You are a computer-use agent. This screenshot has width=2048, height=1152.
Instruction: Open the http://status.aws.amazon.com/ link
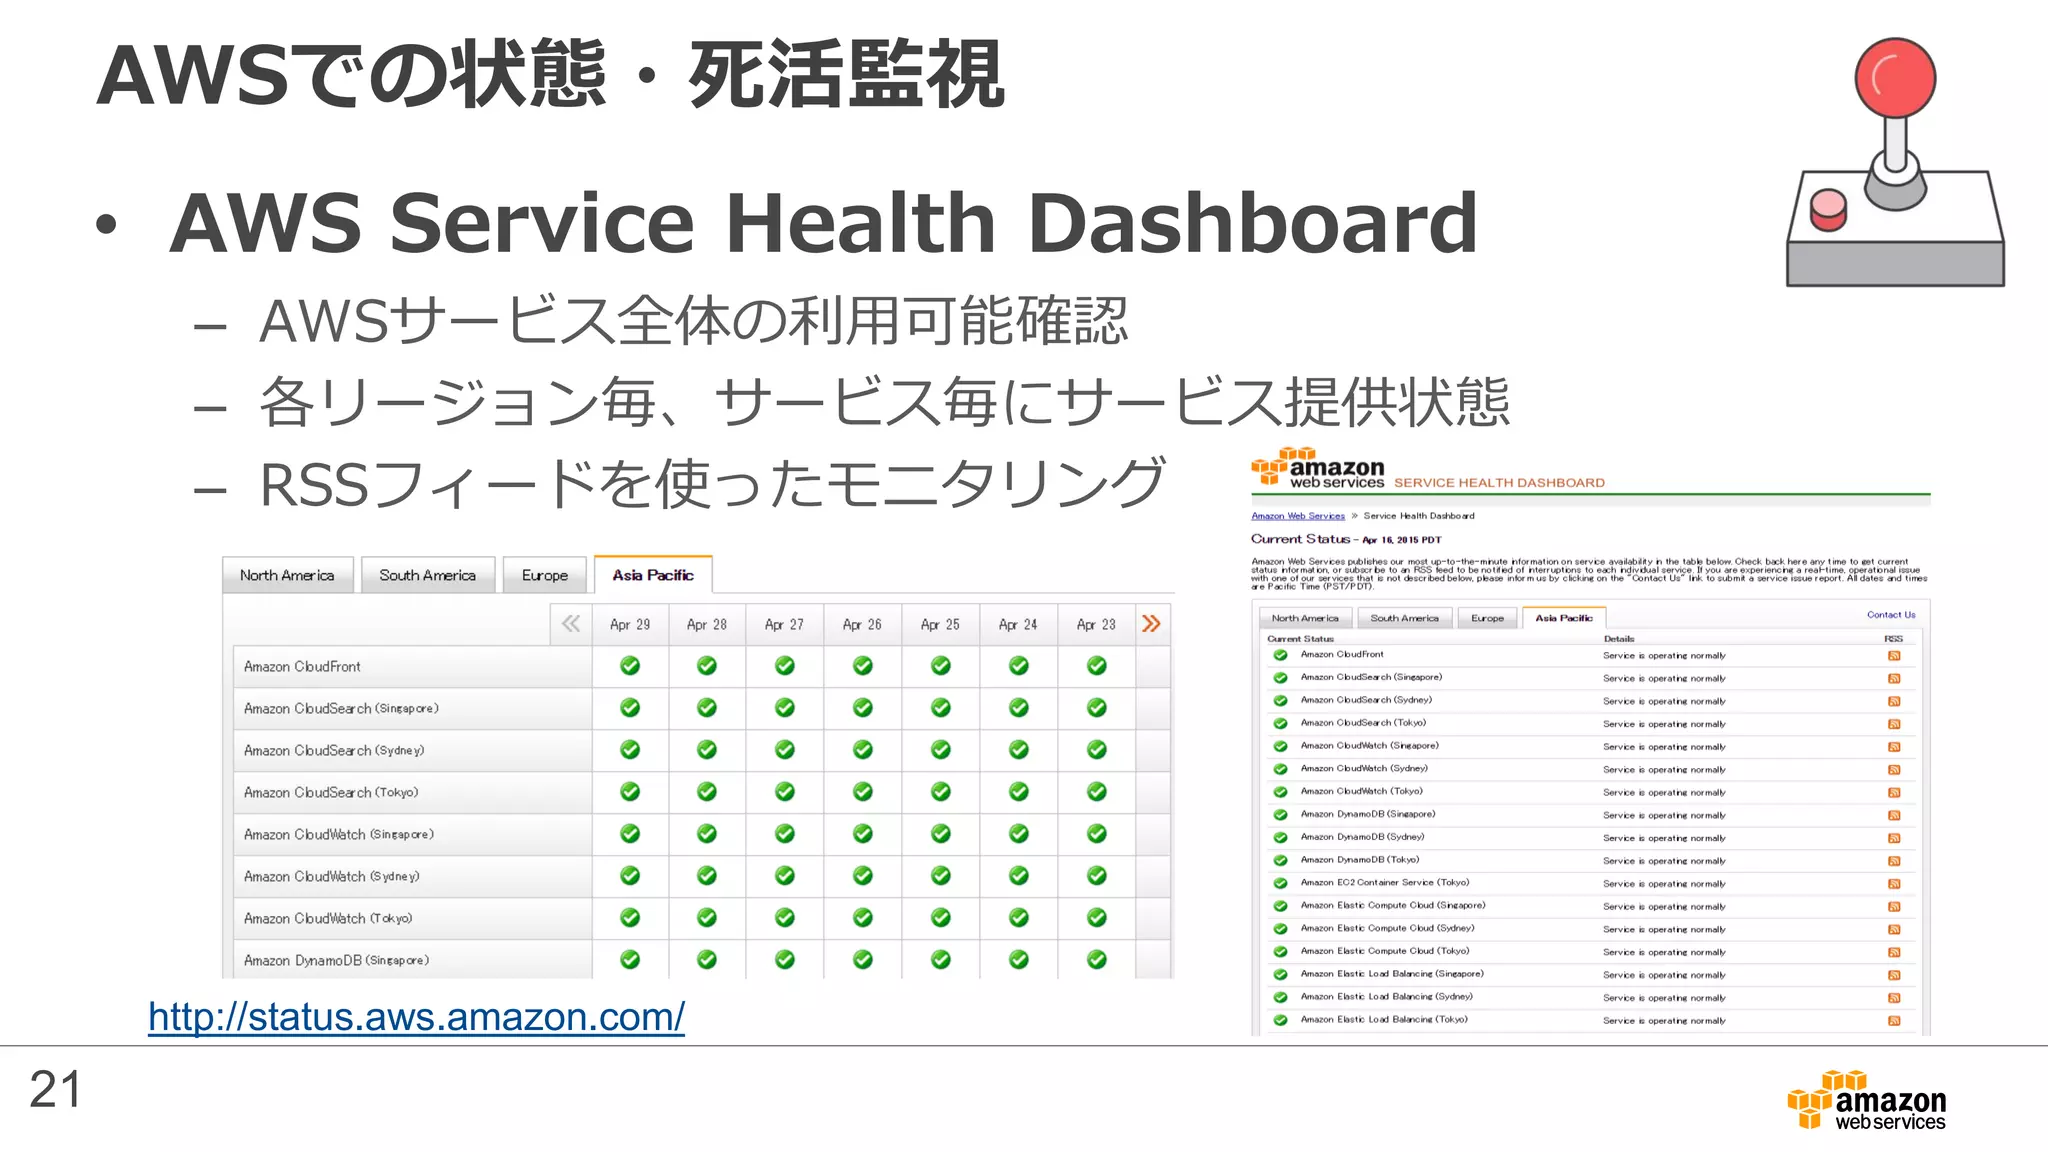[x=416, y=1017]
